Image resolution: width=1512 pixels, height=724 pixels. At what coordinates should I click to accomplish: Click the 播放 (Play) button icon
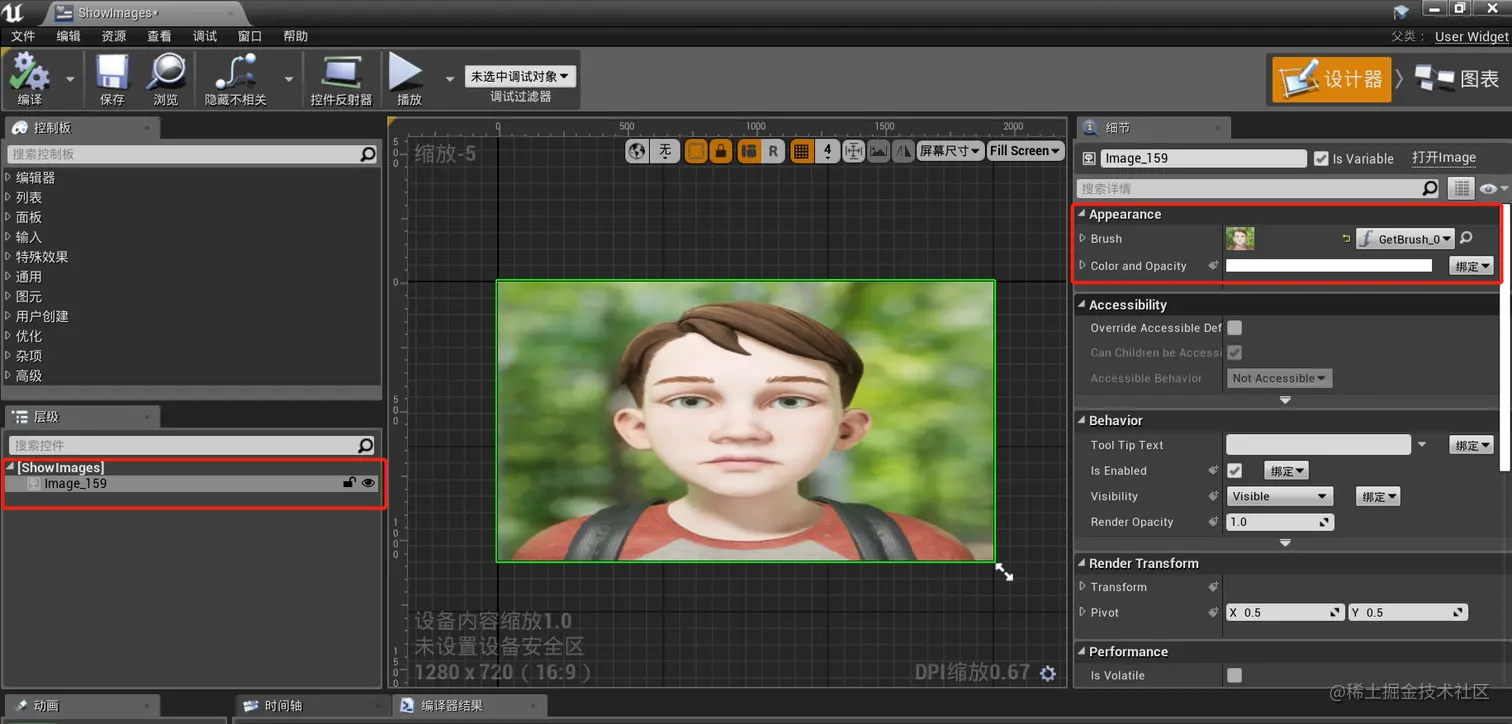(x=407, y=72)
